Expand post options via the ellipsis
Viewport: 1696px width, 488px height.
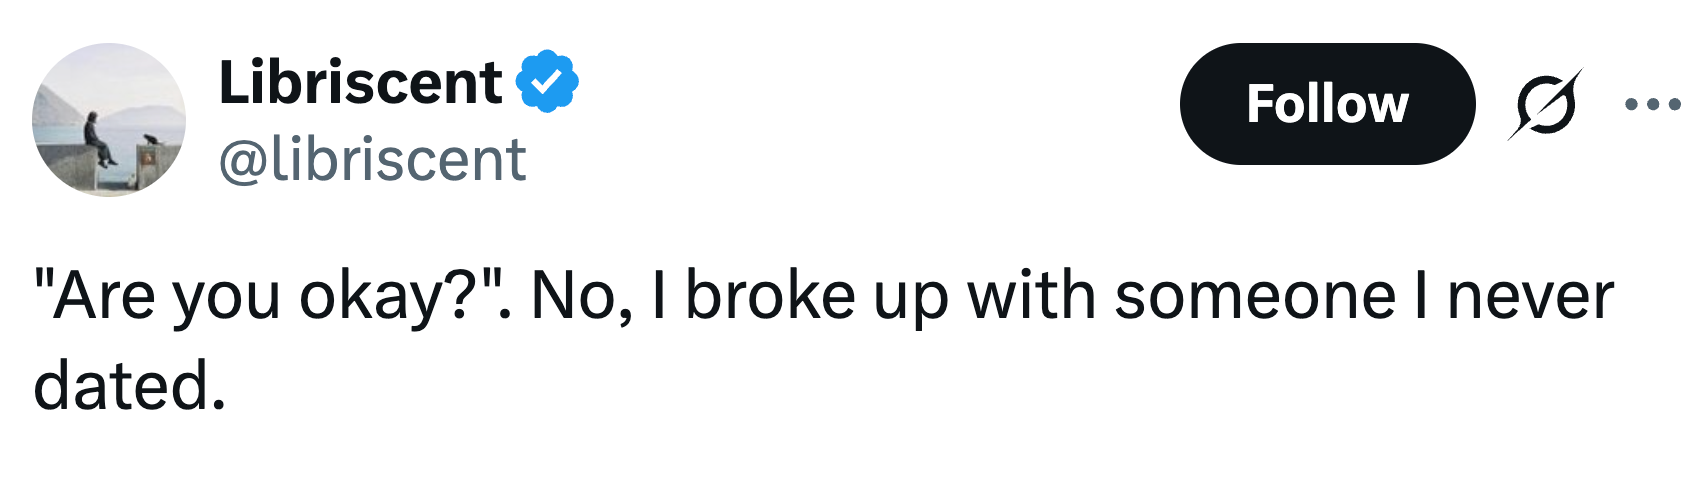tap(1652, 103)
